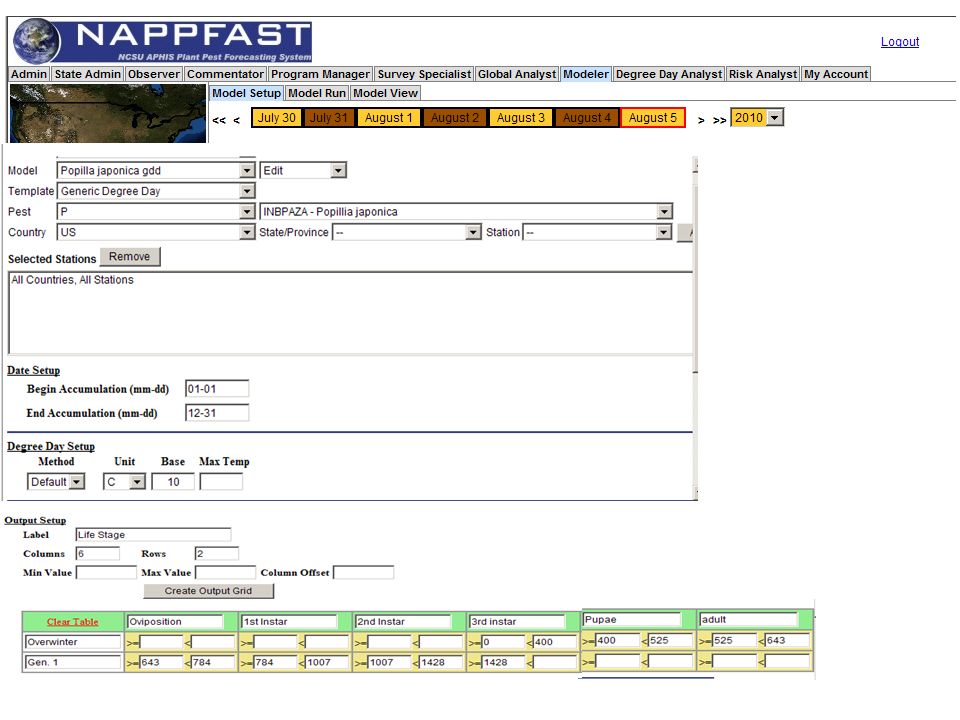Click the End Accumulation date field
Screen dimensions: 960x720
[x=217, y=413]
